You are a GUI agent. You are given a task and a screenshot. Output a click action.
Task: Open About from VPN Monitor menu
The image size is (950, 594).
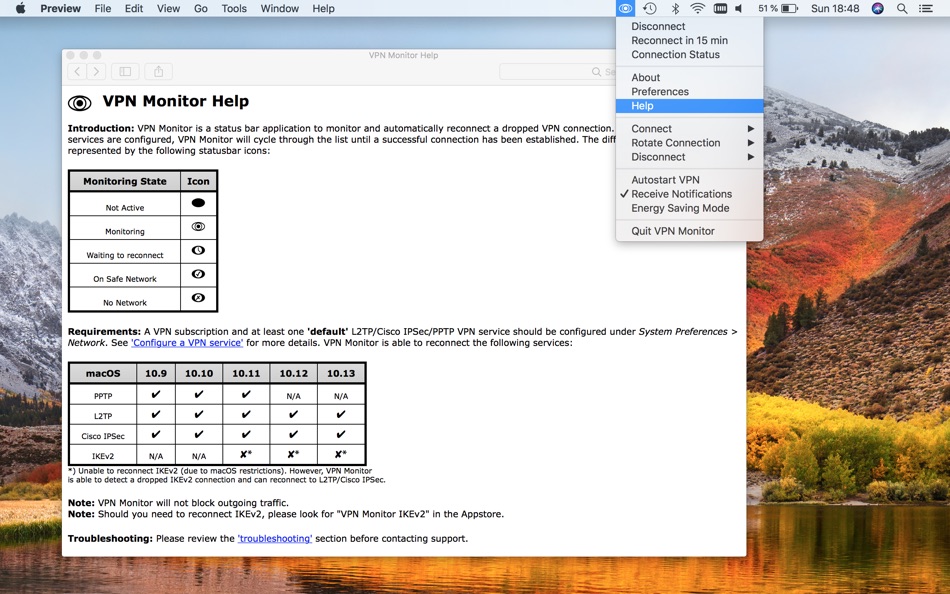pos(689,78)
